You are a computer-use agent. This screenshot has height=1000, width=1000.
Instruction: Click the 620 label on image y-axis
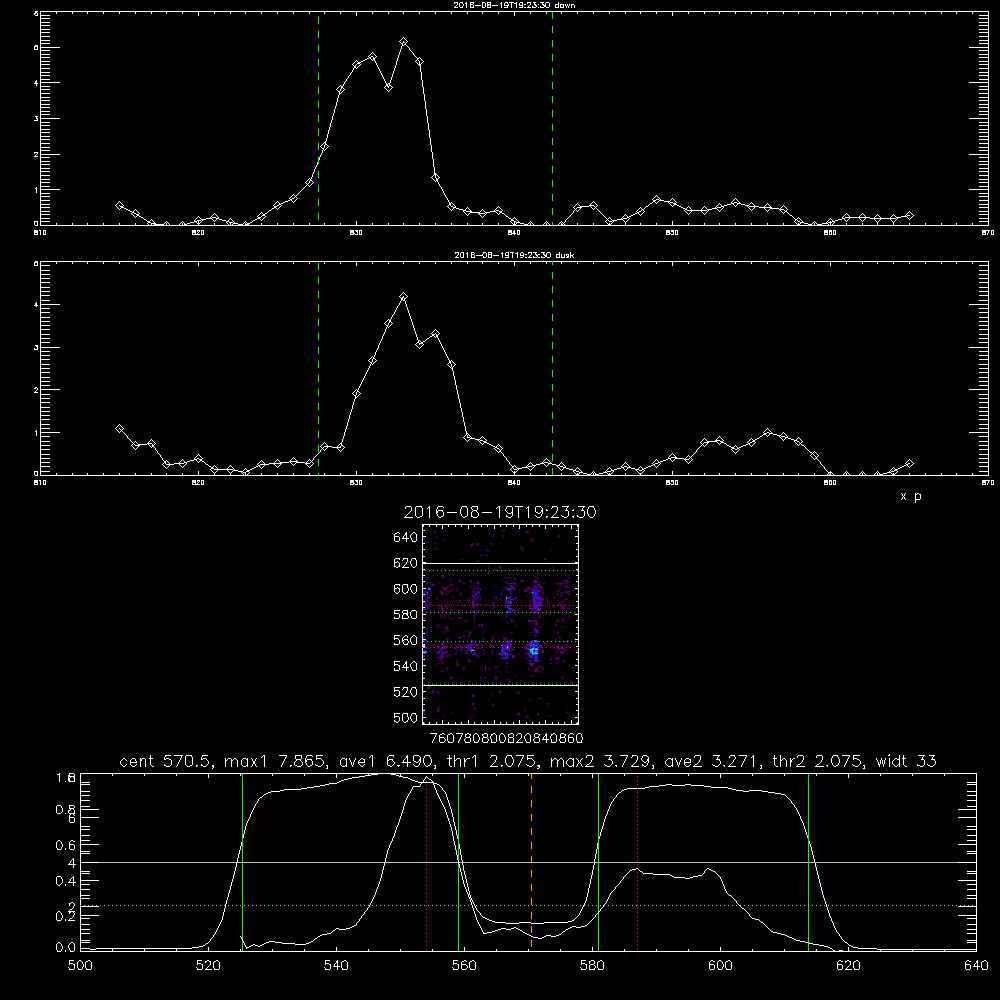coord(406,563)
